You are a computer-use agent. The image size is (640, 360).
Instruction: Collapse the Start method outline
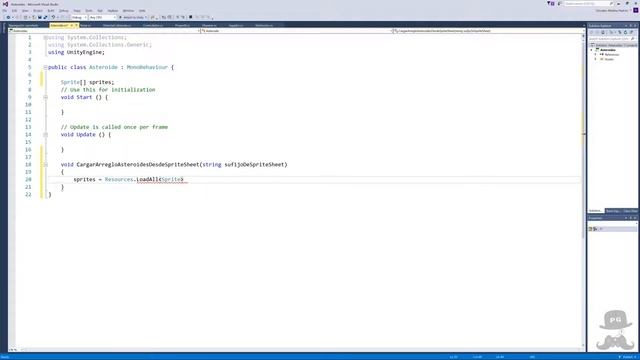[x=45, y=97]
